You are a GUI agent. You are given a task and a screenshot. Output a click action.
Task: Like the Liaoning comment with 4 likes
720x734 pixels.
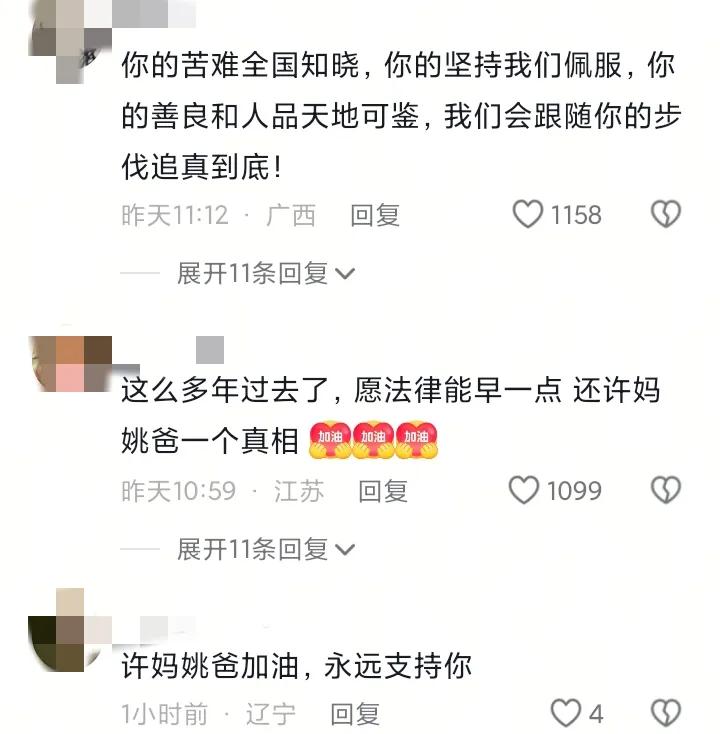tap(566, 713)
